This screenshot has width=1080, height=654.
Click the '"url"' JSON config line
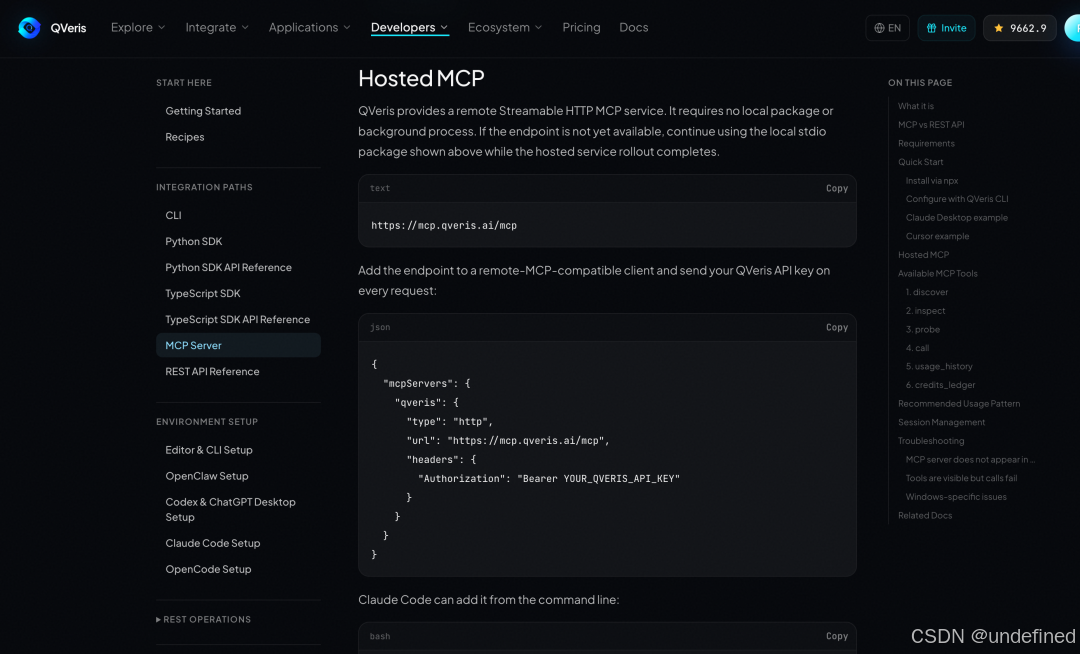coord(508,441)
